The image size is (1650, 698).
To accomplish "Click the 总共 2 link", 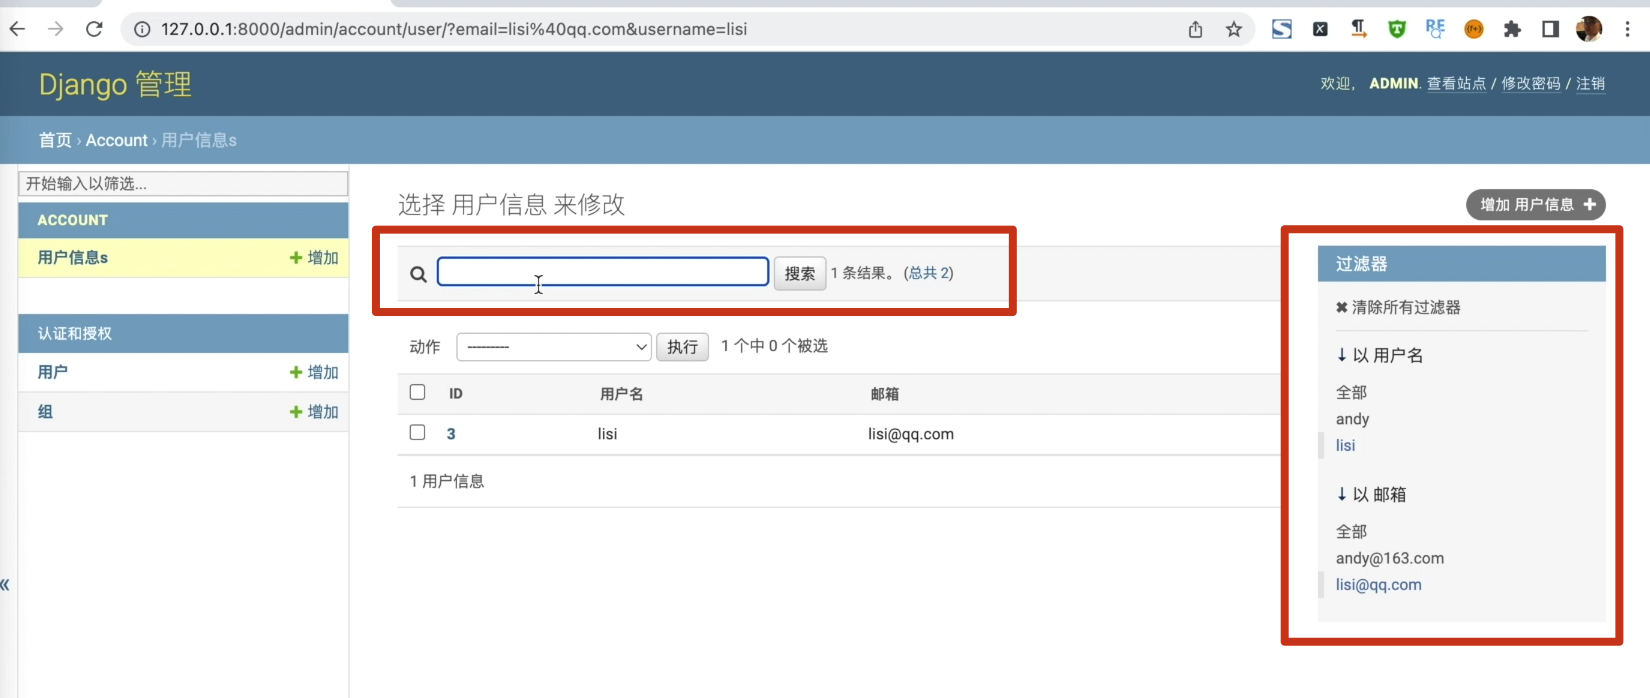I will tap(929, 273).
